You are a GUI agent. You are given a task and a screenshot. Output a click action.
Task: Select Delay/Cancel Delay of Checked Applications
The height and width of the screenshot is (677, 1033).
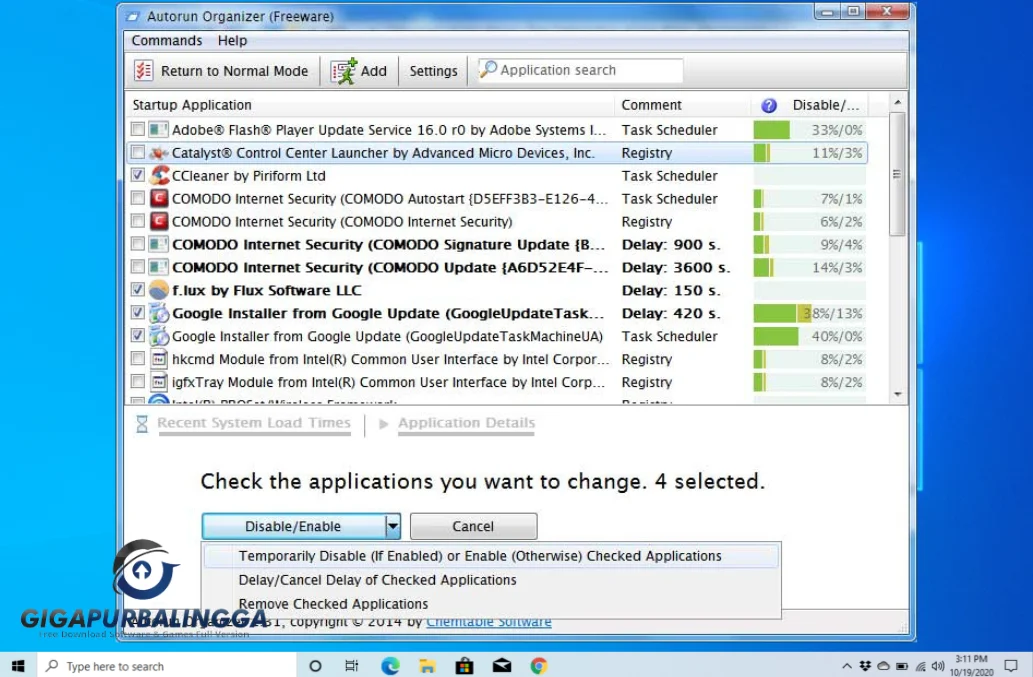tap(491, 580)
